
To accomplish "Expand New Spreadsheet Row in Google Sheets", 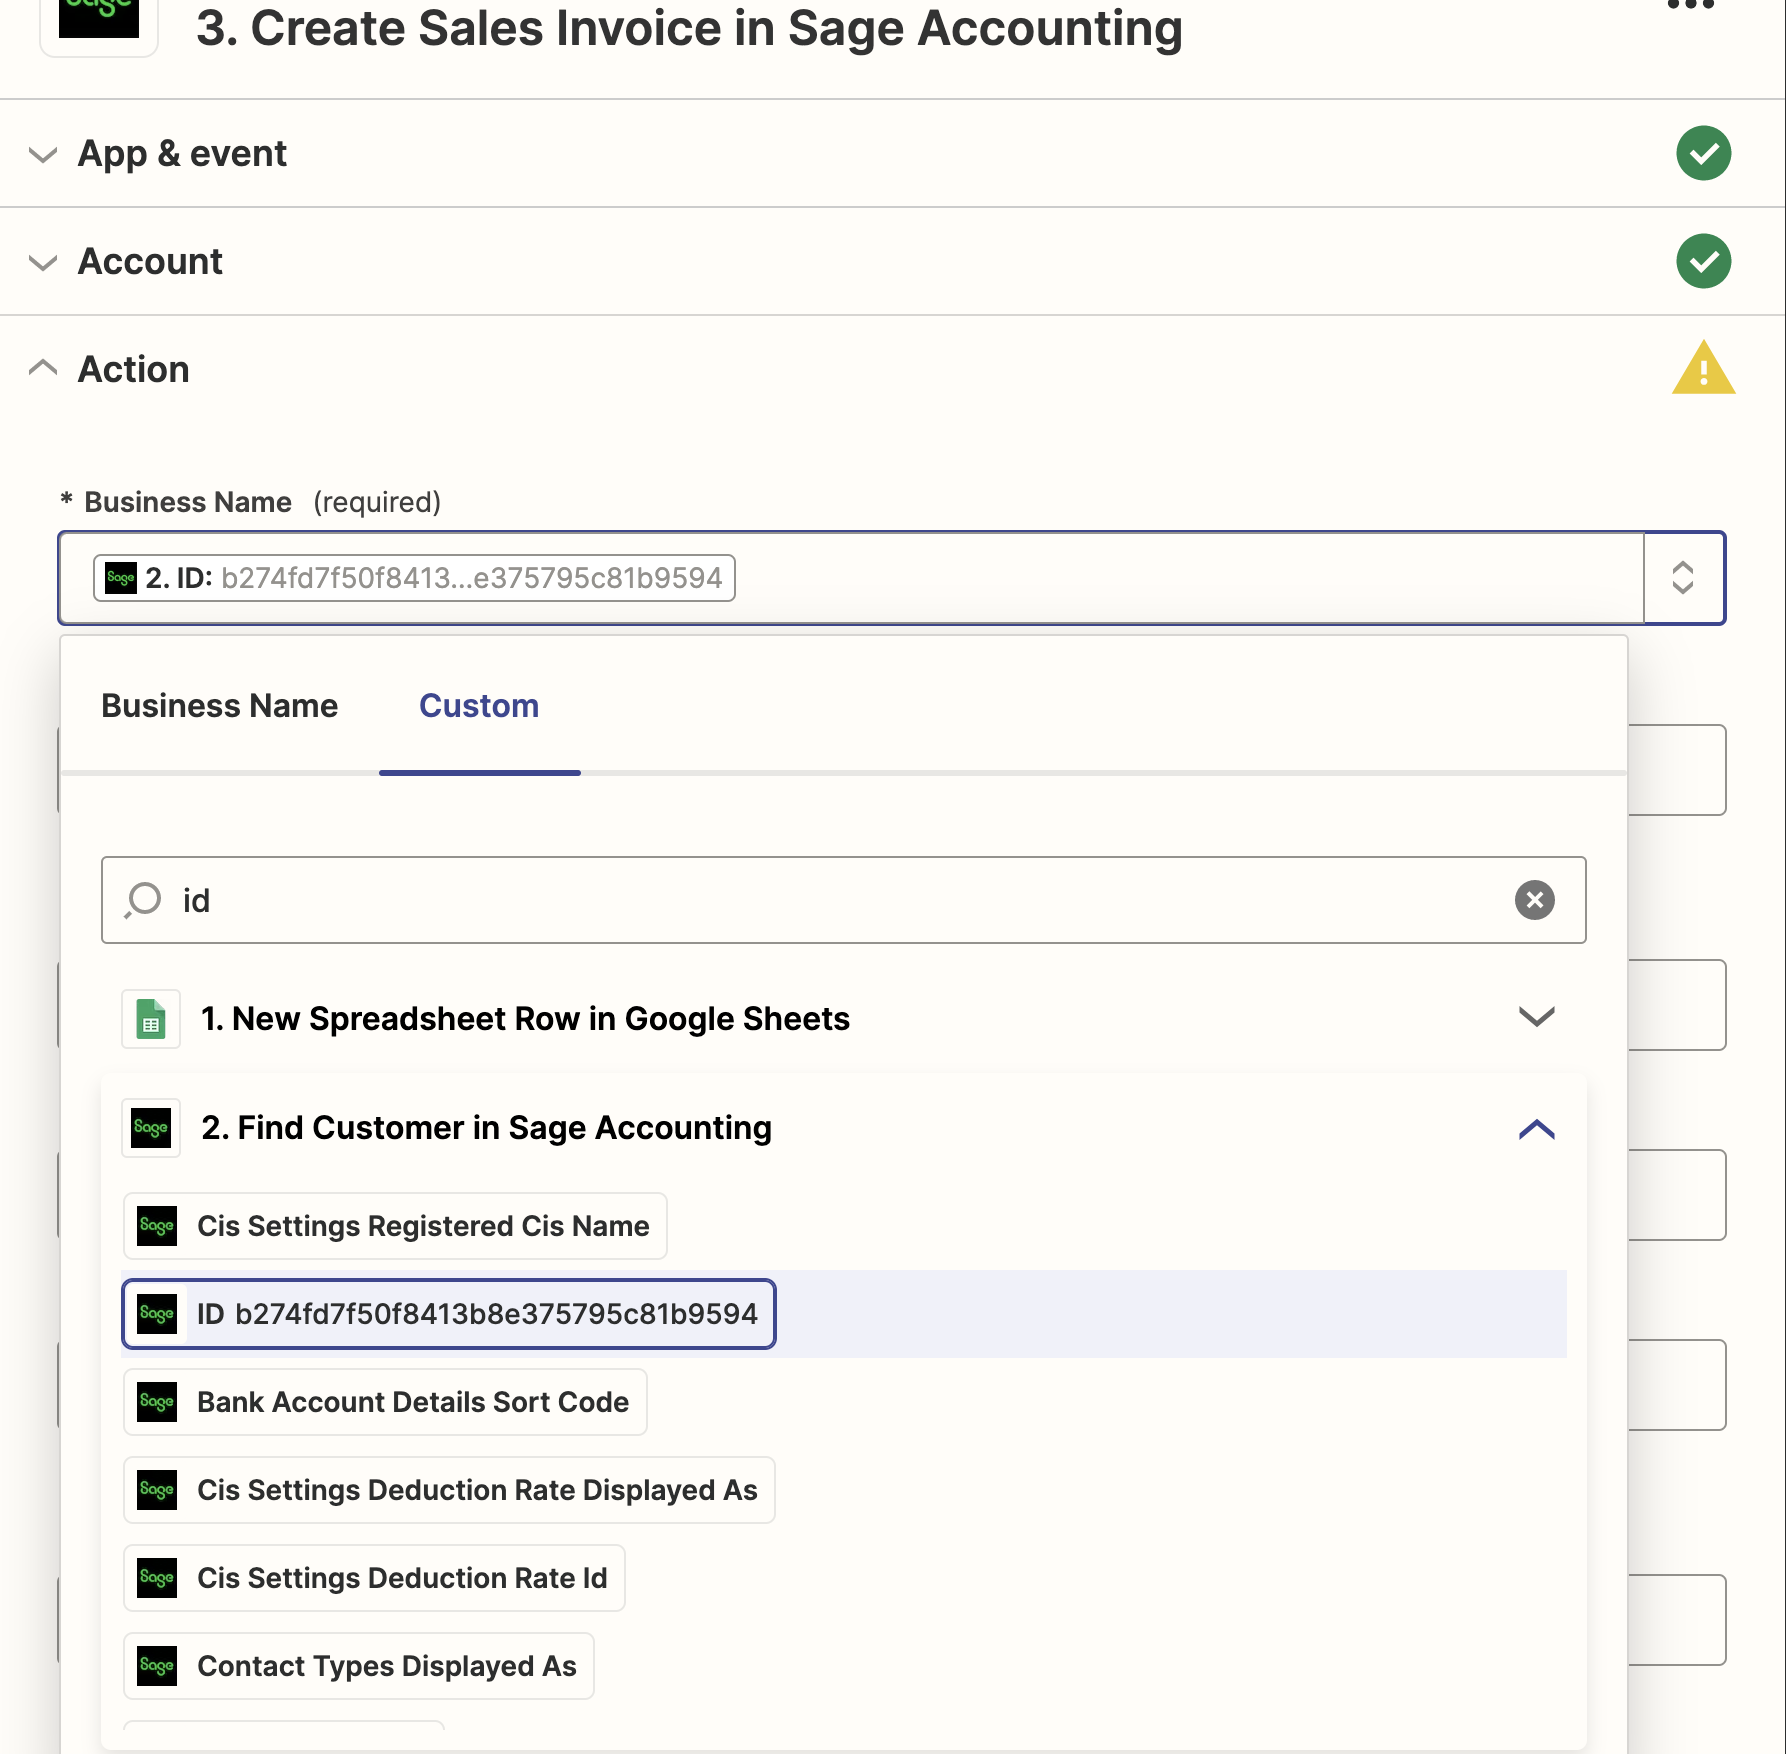I will pyautogui.click(x=1536, y=1017).
